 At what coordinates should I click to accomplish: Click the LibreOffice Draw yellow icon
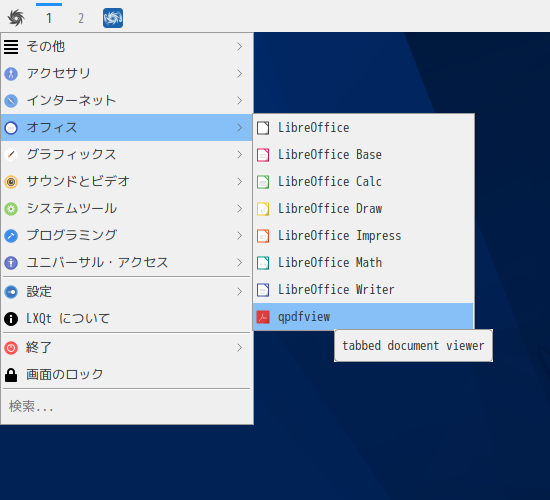click(x=263, y=209)
